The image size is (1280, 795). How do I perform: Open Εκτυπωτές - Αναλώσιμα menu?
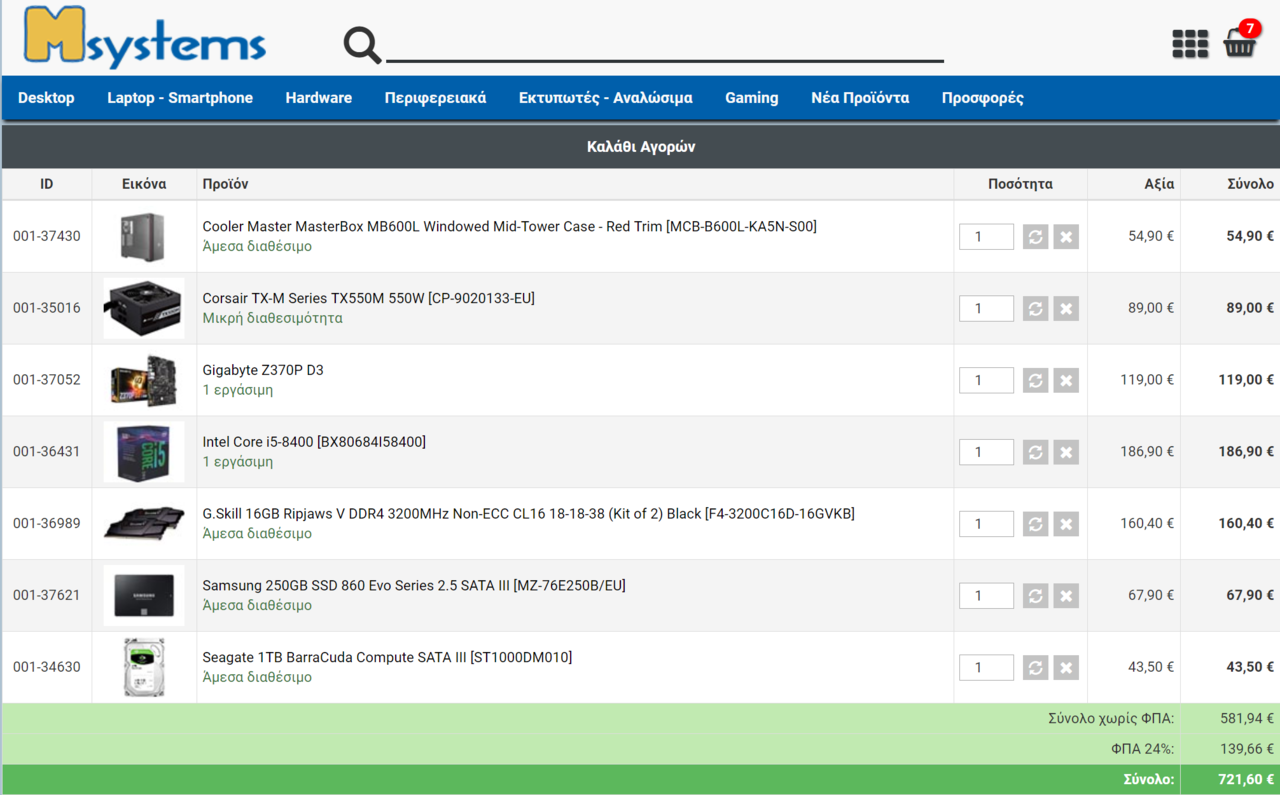tap(605, 98)
